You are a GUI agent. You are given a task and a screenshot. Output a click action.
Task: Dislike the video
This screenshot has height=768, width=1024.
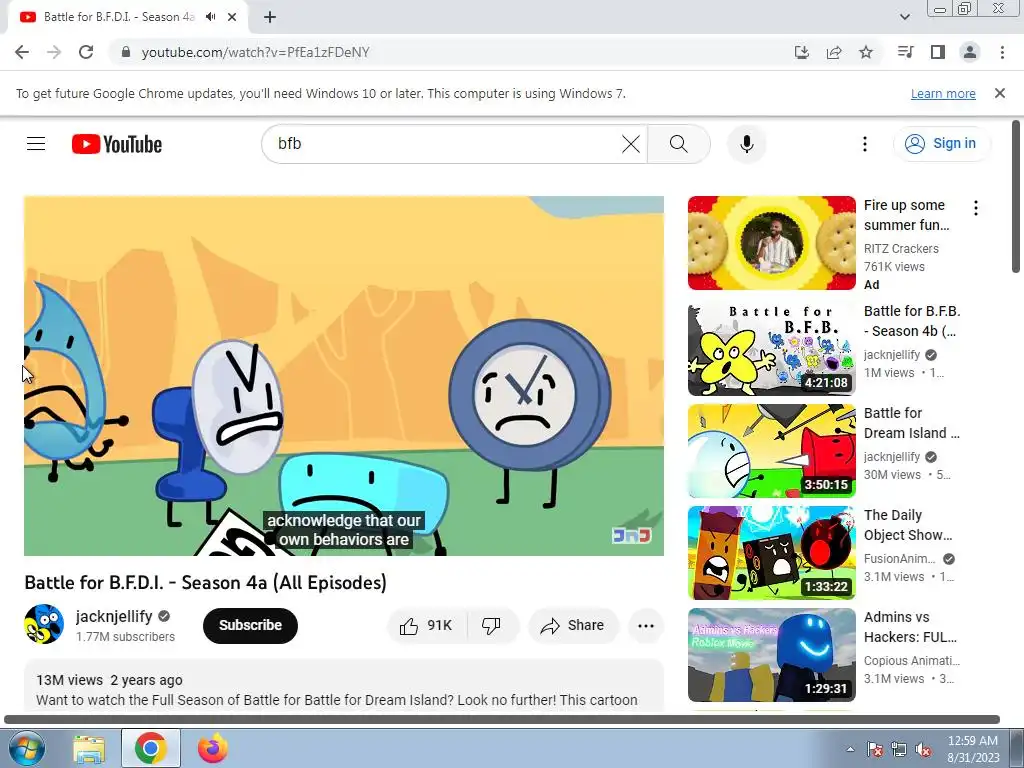491,626
